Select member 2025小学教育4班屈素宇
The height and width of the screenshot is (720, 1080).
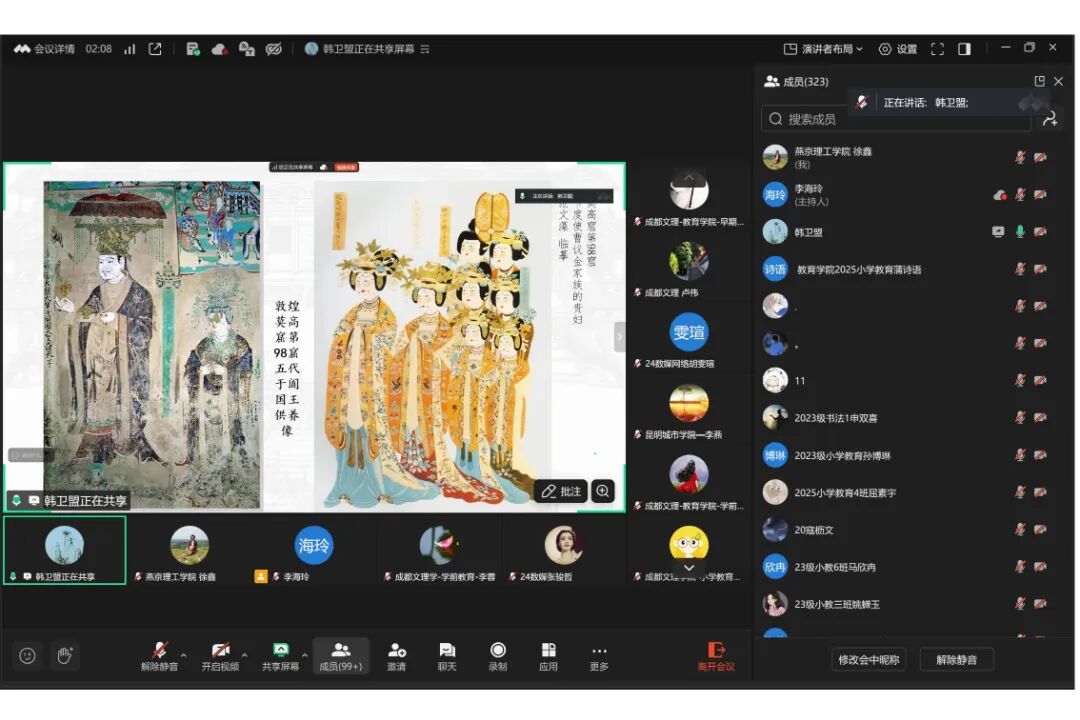906,493
